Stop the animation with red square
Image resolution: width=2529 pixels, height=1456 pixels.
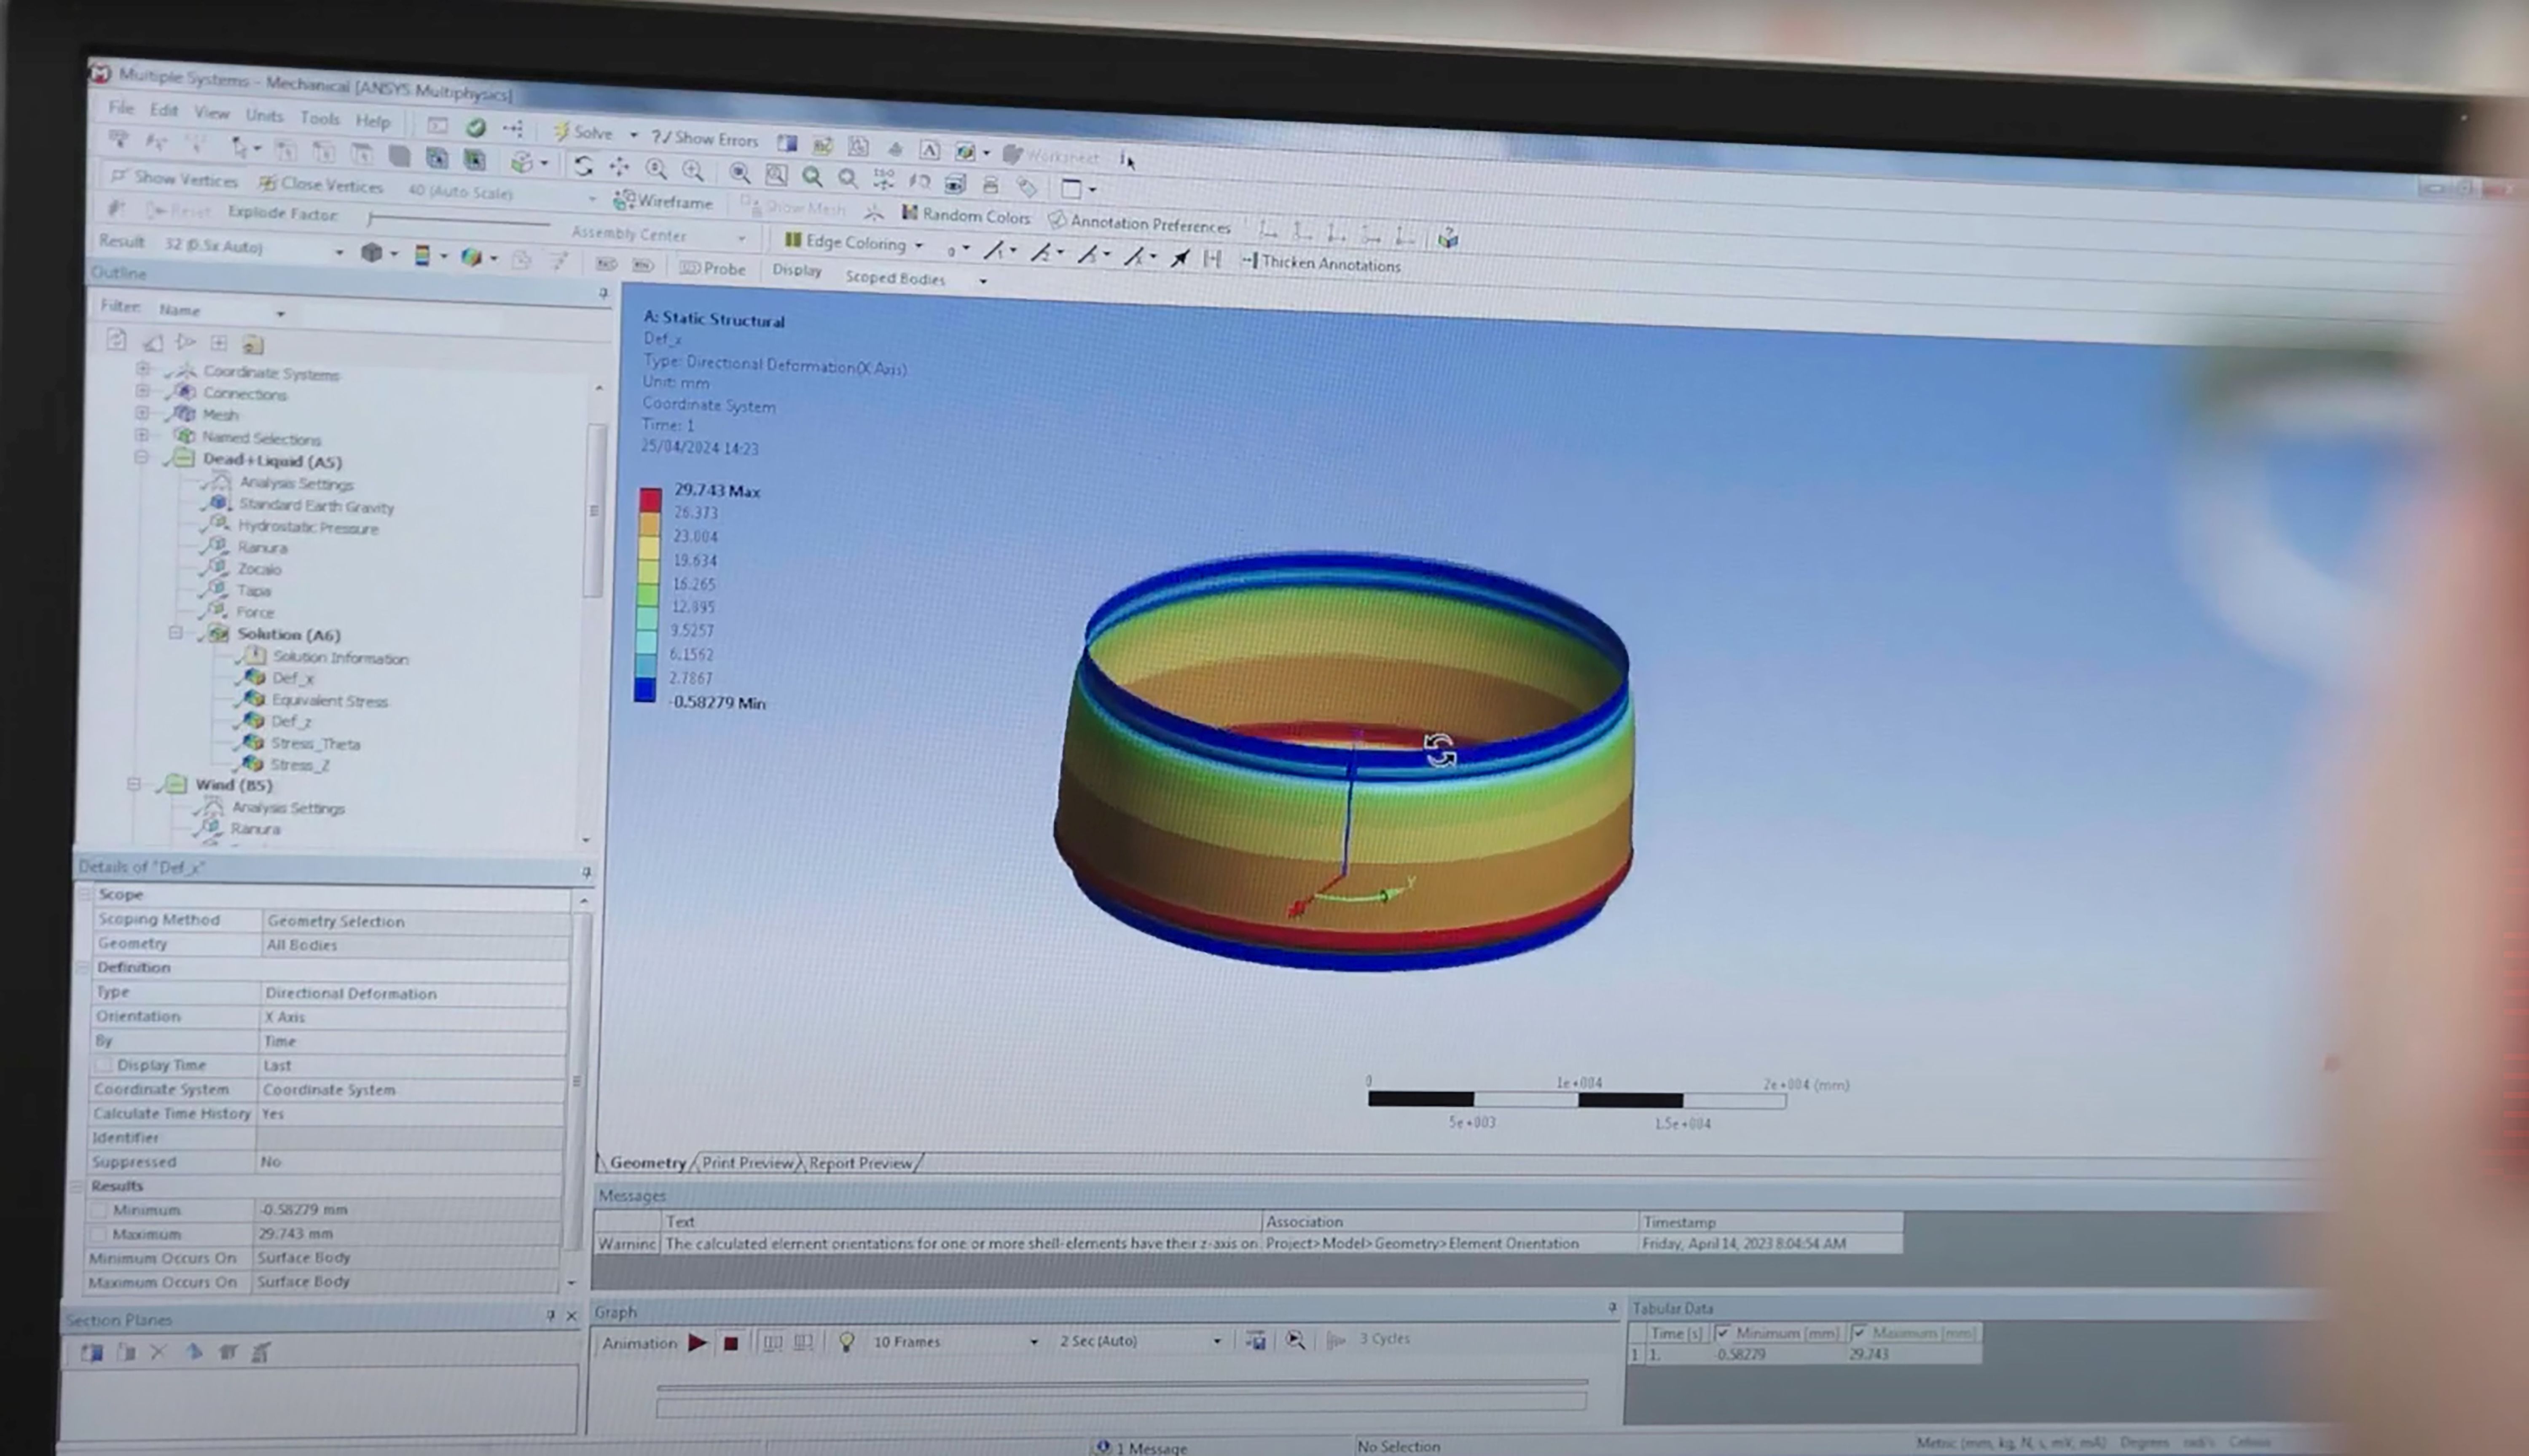731,1343
